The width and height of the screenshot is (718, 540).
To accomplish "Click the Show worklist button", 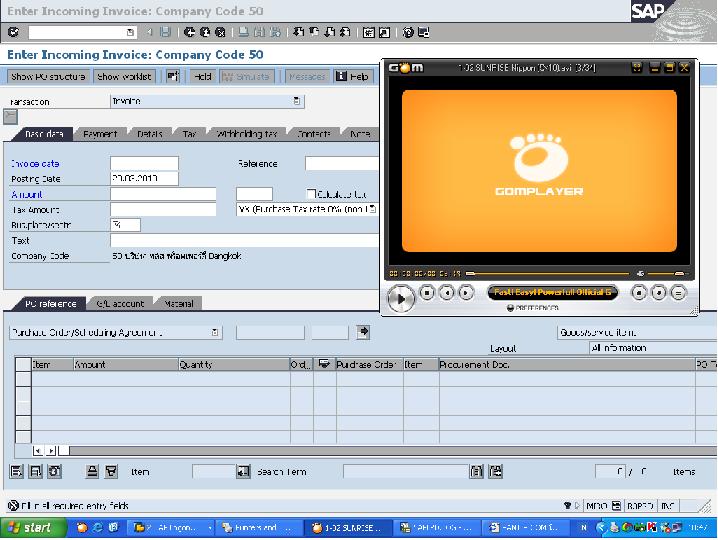I will tap(125, 76).
